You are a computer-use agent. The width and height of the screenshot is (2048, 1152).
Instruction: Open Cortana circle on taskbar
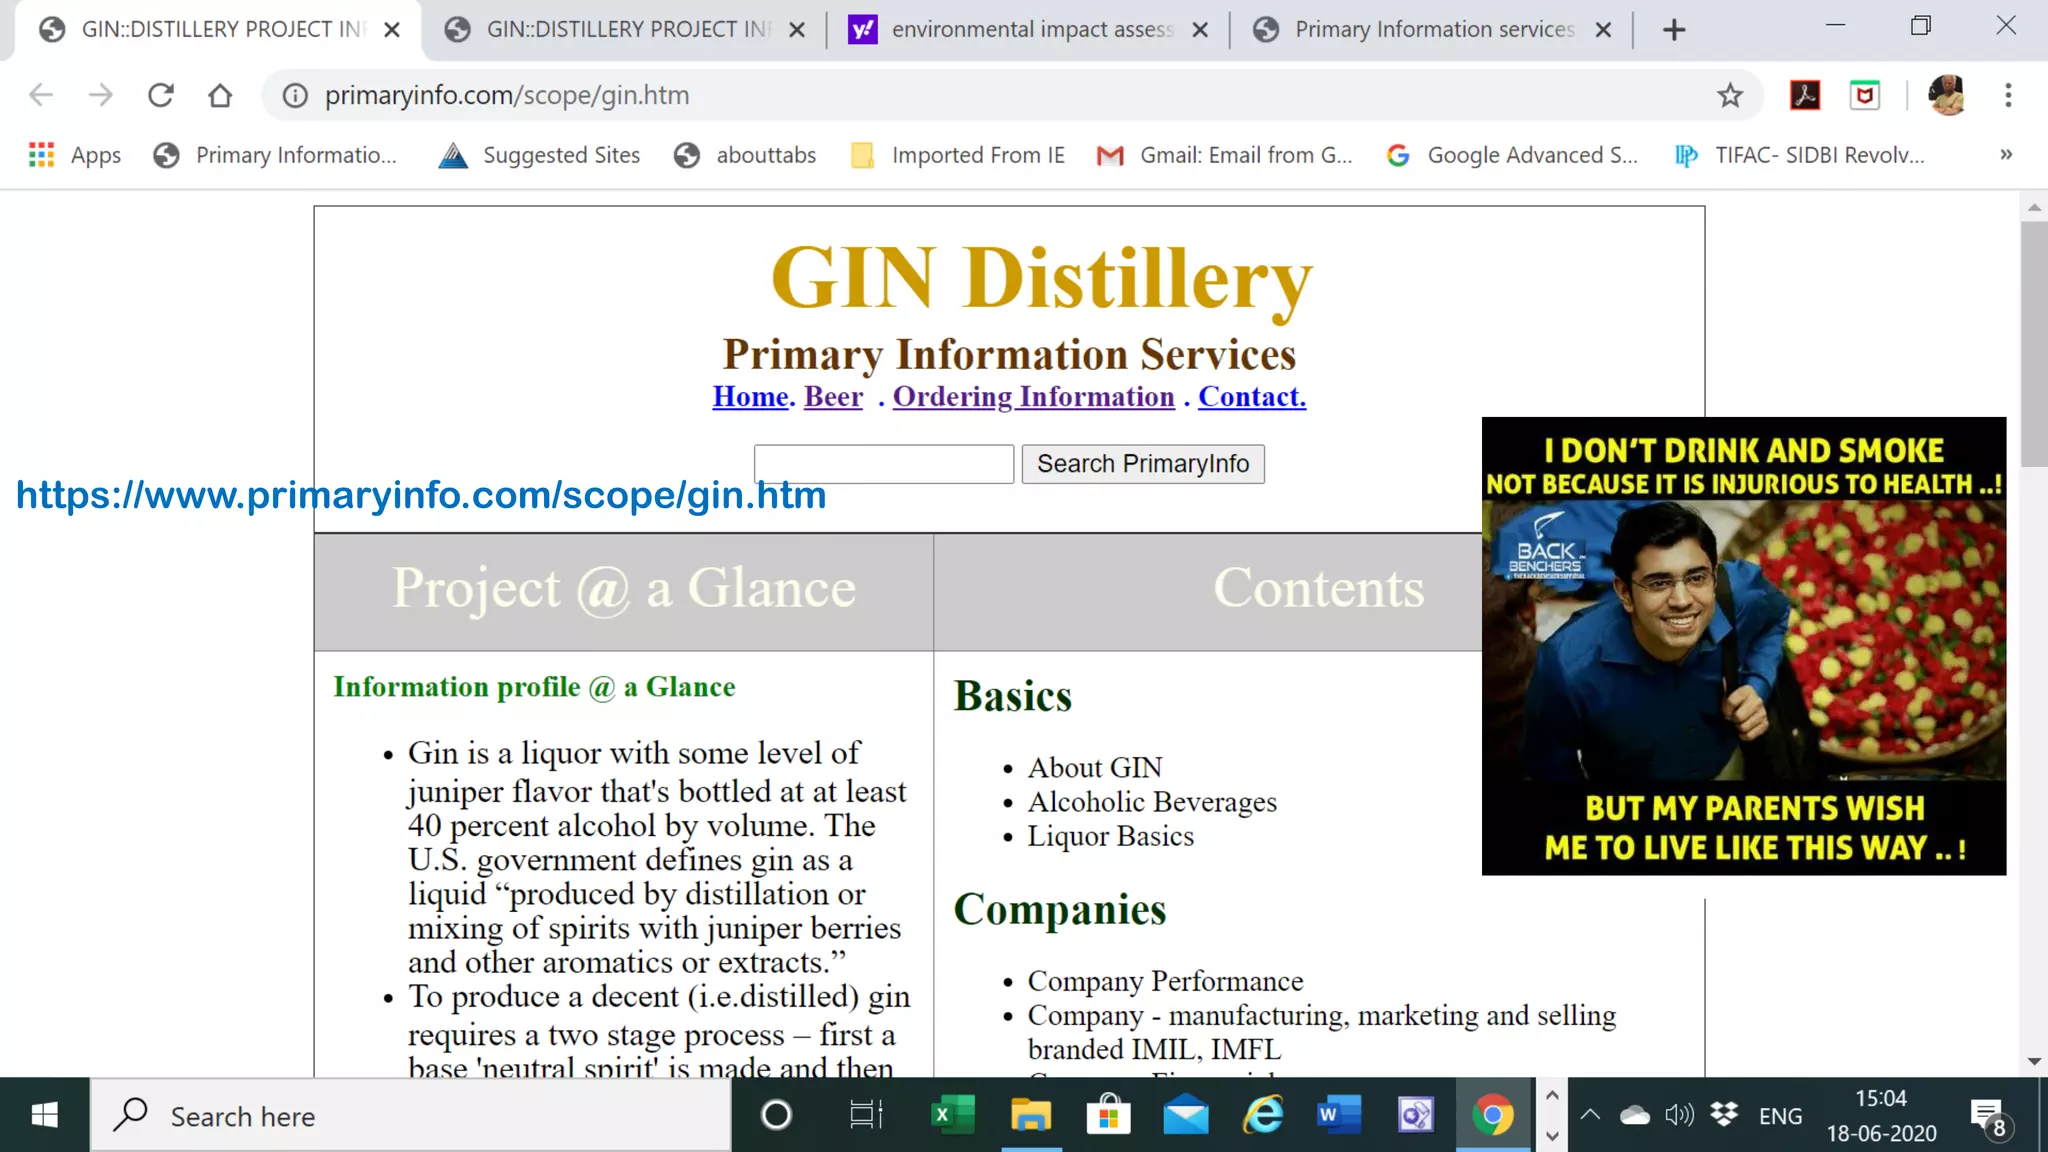pos(776,1115)
